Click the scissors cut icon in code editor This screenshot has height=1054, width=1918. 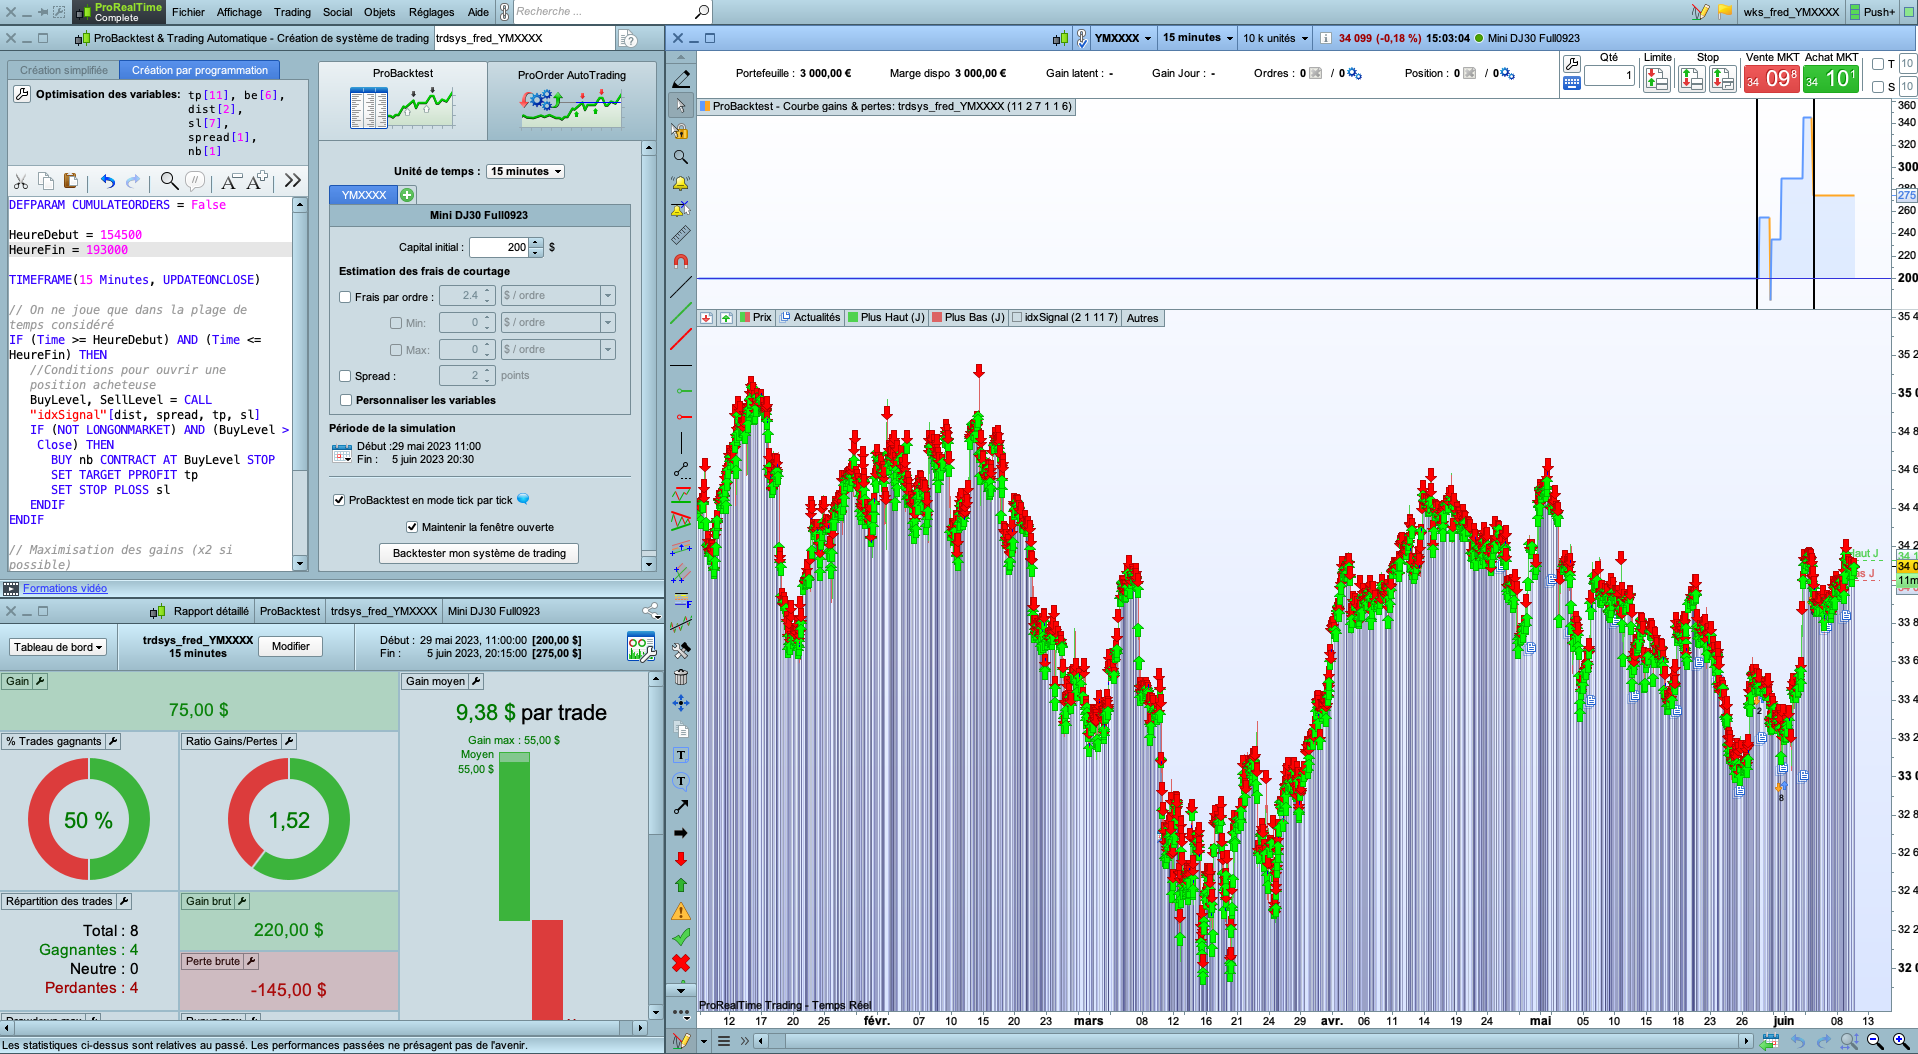(x=21, y=181)
